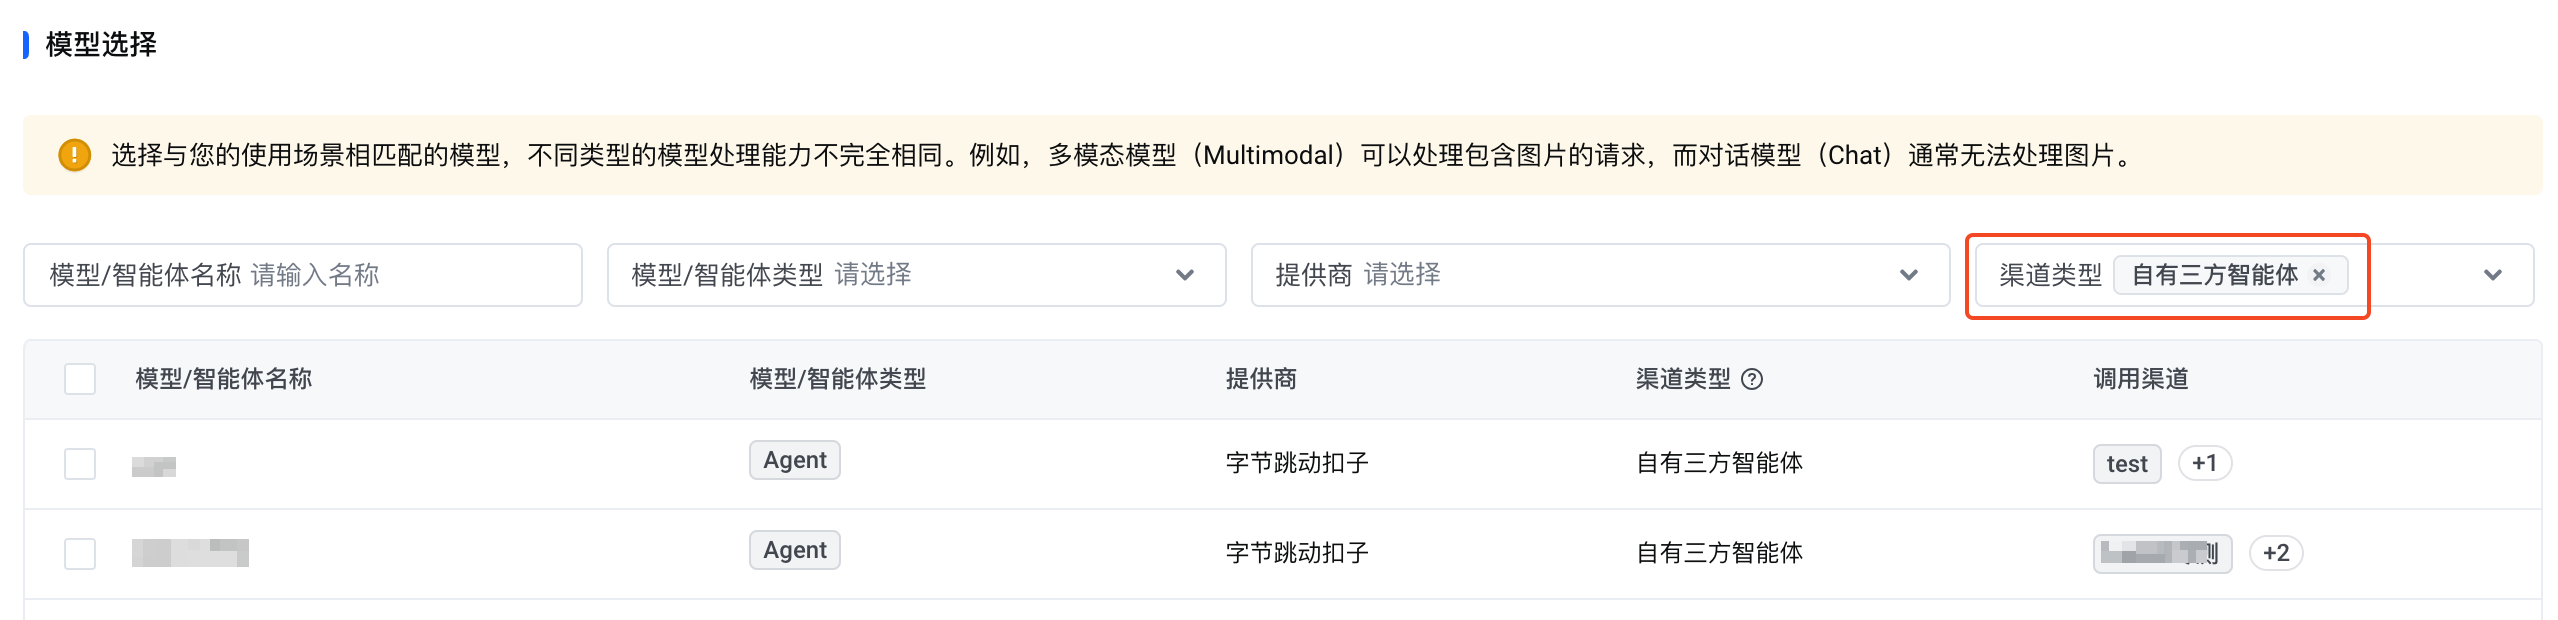Click the 调用渠道 column header
This screenshot has height=620, width=2558.
pyautogui.click(x=2141, y=379)
